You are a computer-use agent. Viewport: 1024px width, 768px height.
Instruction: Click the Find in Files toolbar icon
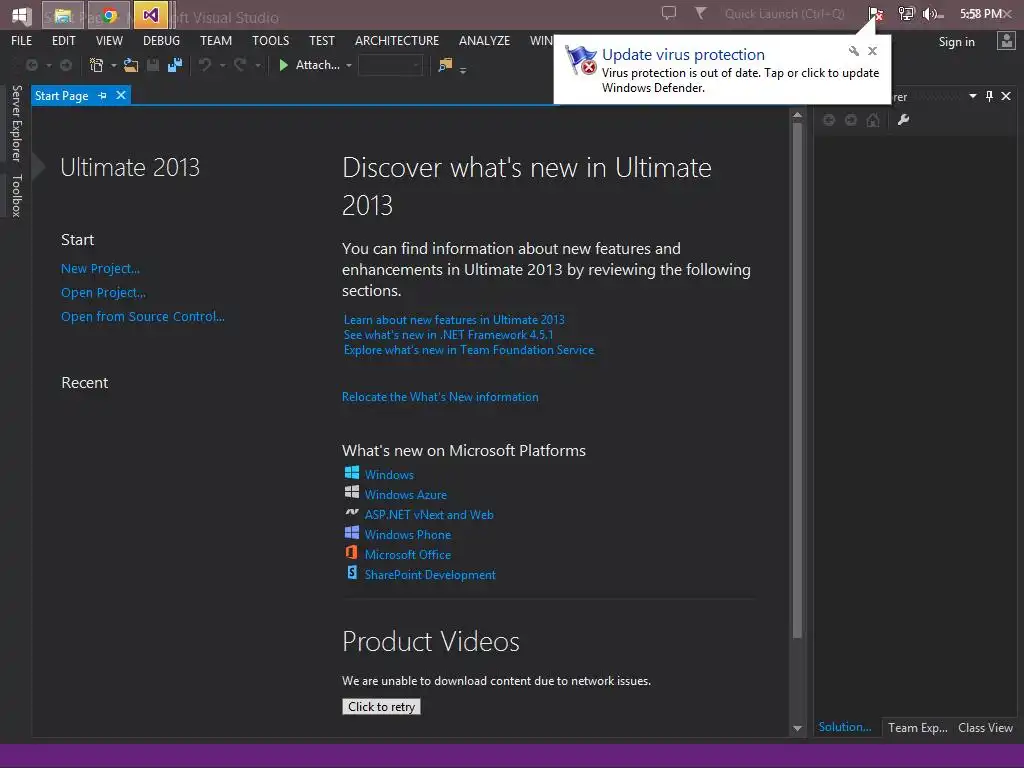[x=445, y=65]
